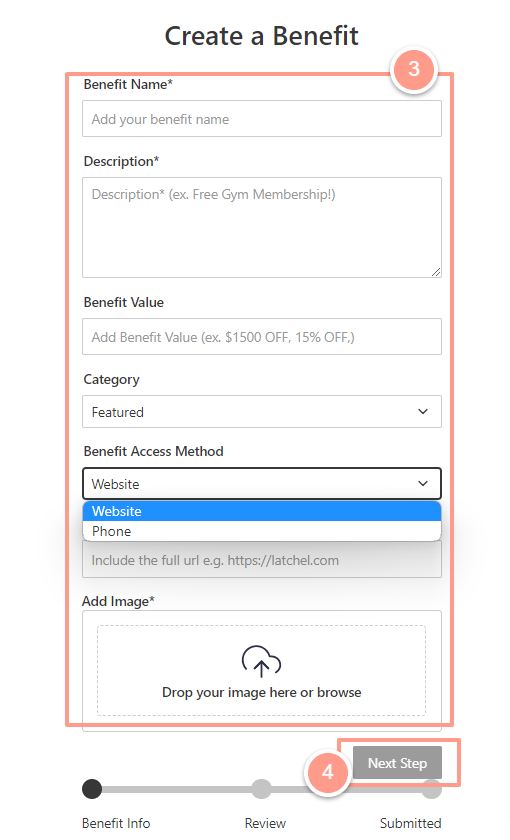Image resolution: width=510 pixels, height=840 pixels.
Task: Select the Review progress step dot
Action: click(261, 789)
